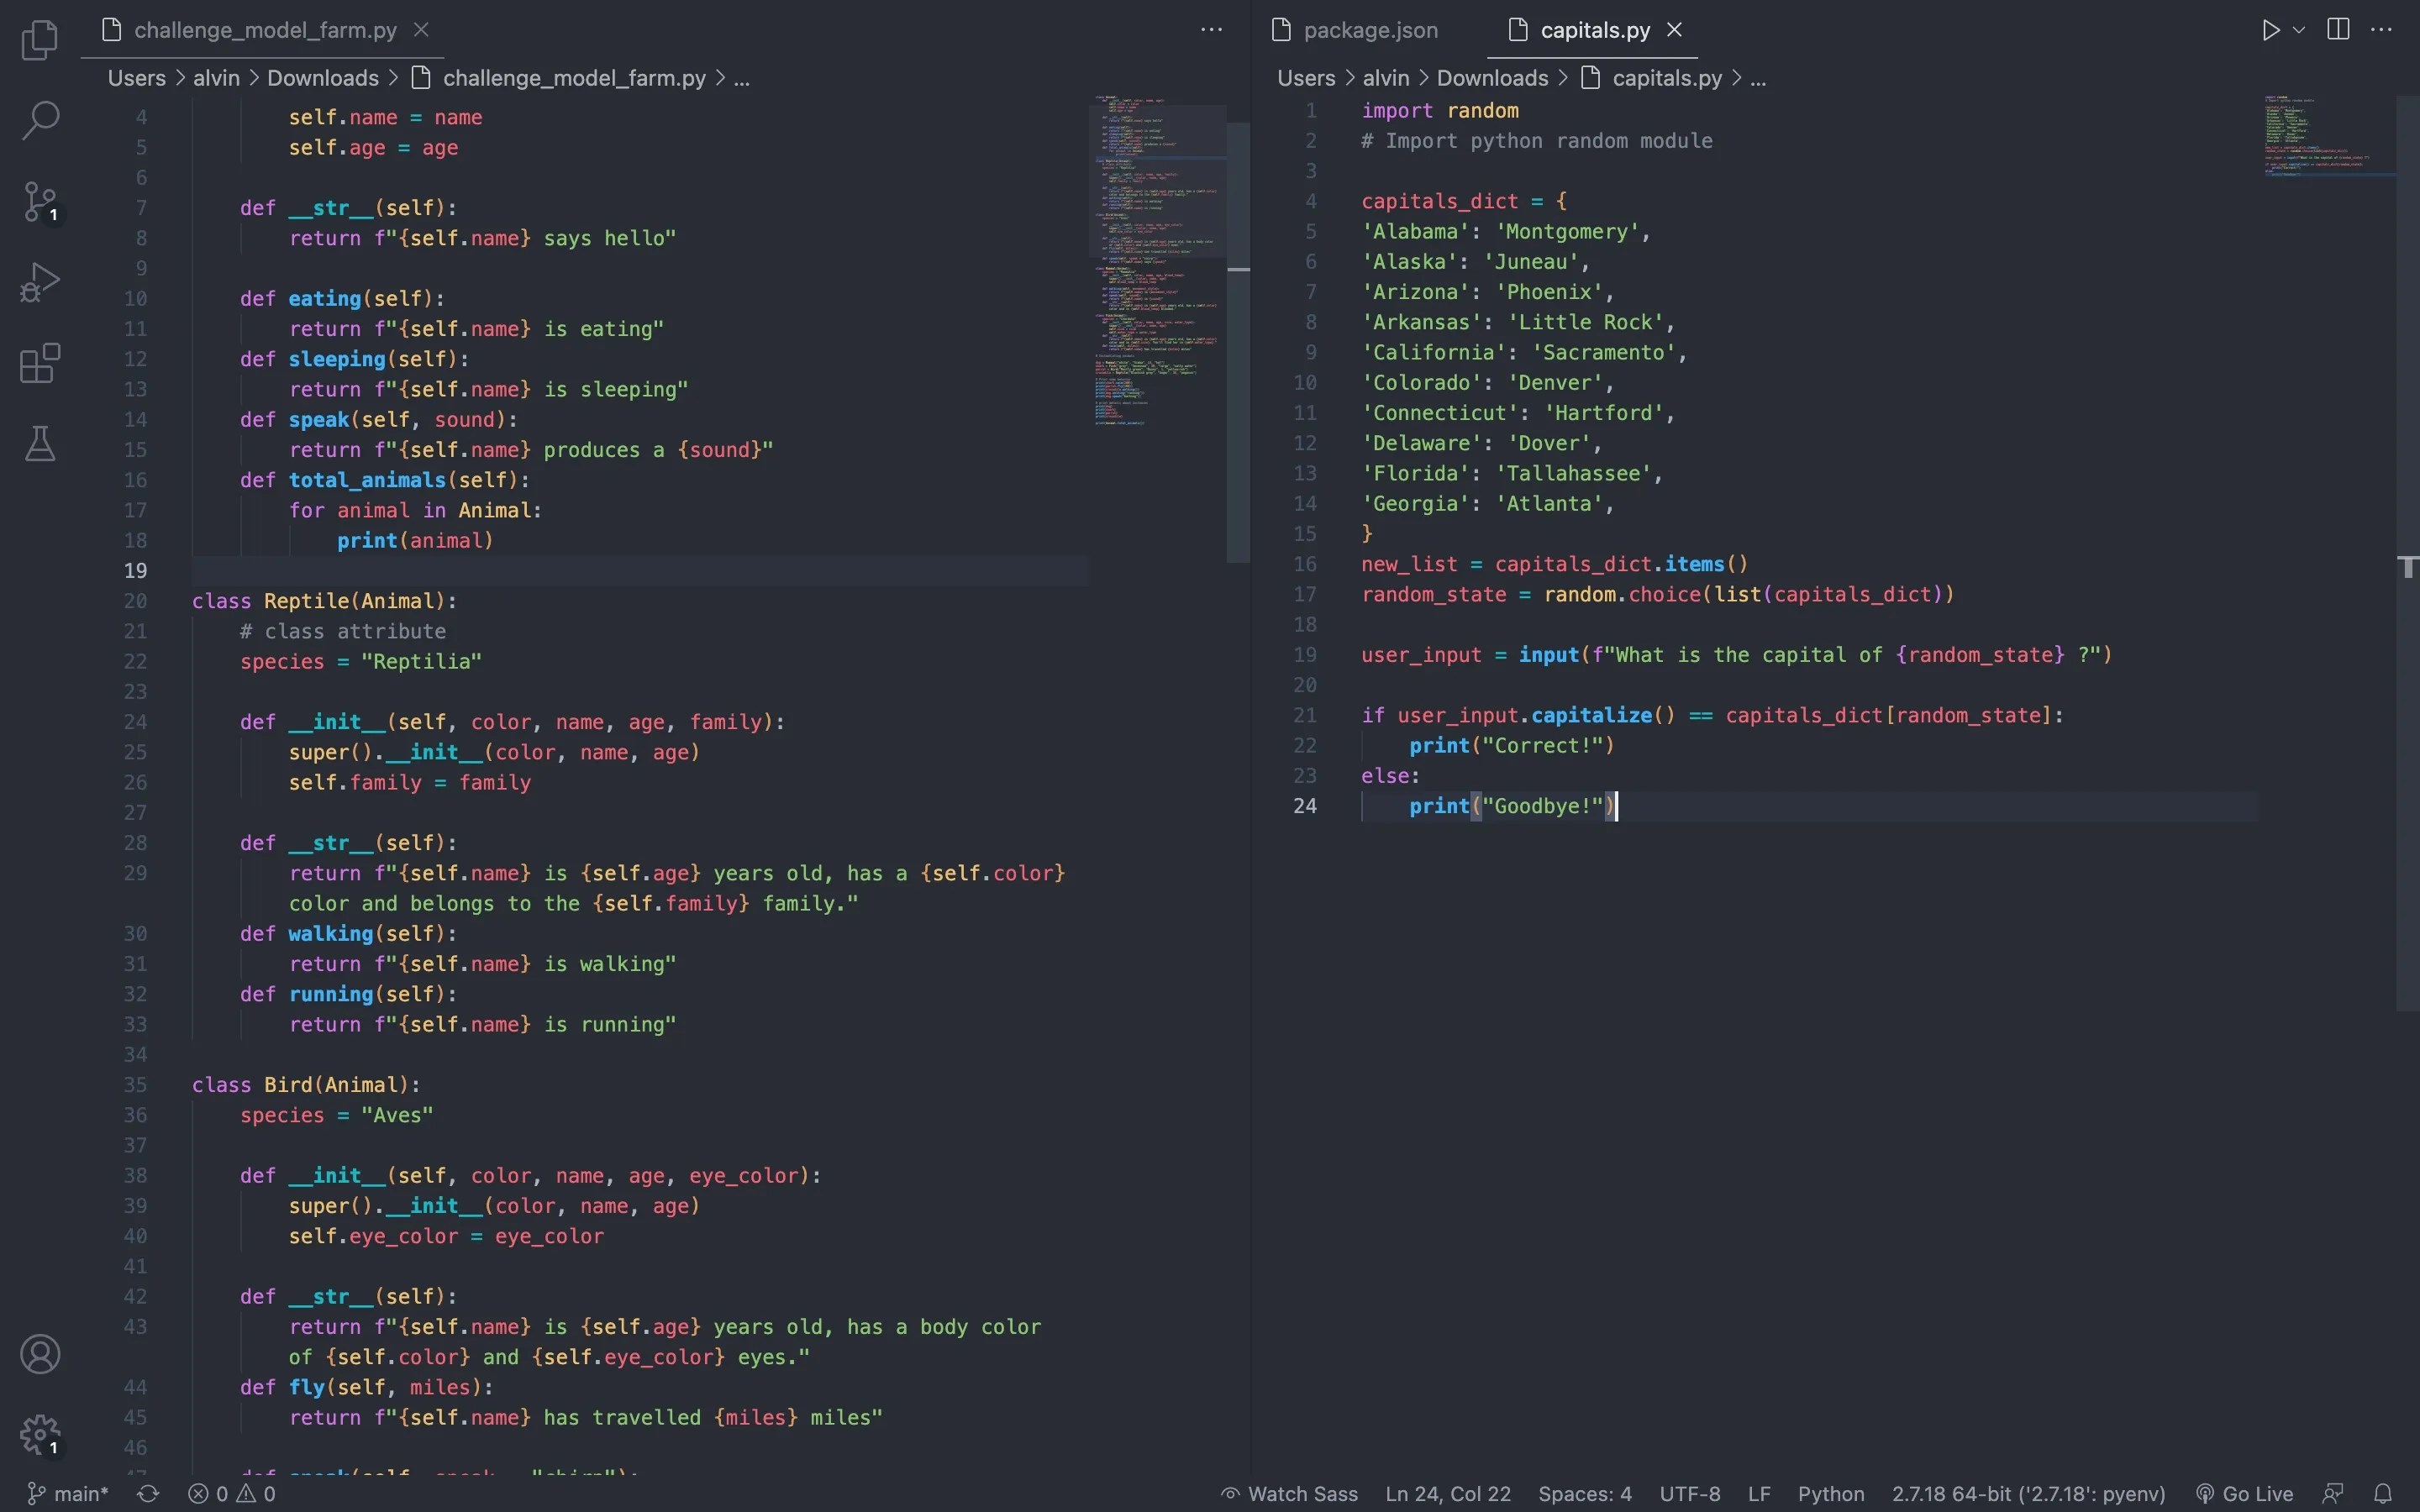Click the main* git branch button

(x=67, y=1494)
